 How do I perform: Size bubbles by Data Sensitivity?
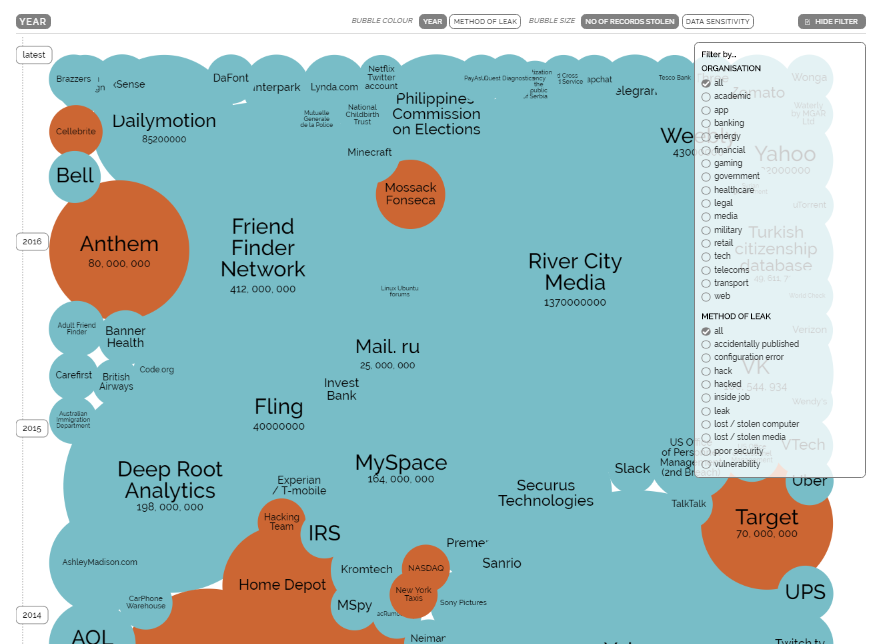click(717, 21)
